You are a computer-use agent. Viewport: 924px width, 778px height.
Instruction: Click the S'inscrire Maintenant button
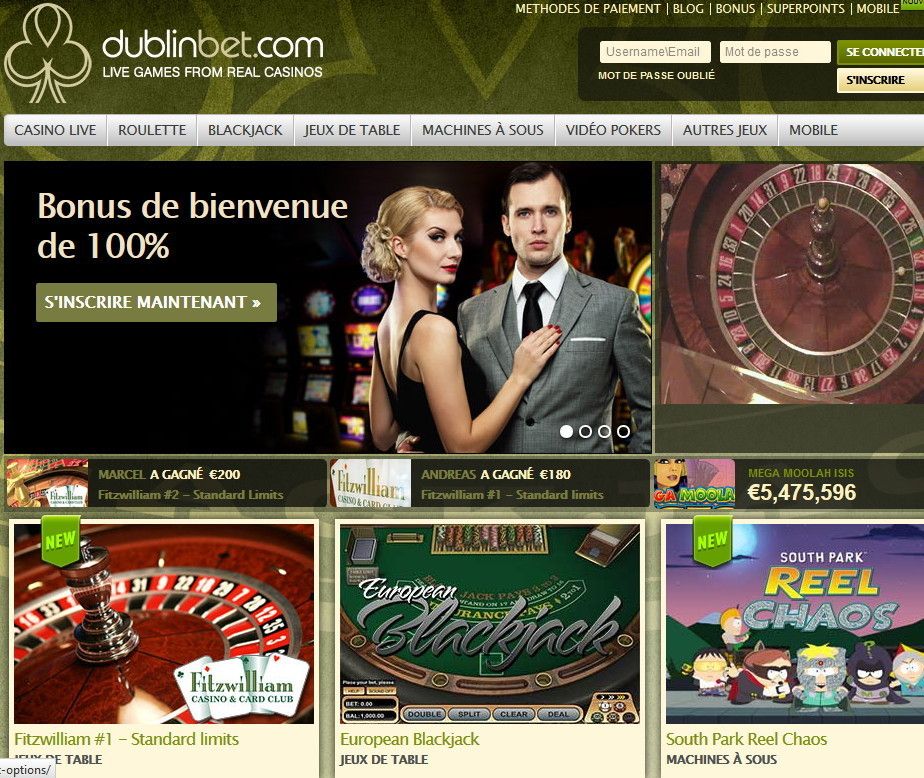[156, 302]
